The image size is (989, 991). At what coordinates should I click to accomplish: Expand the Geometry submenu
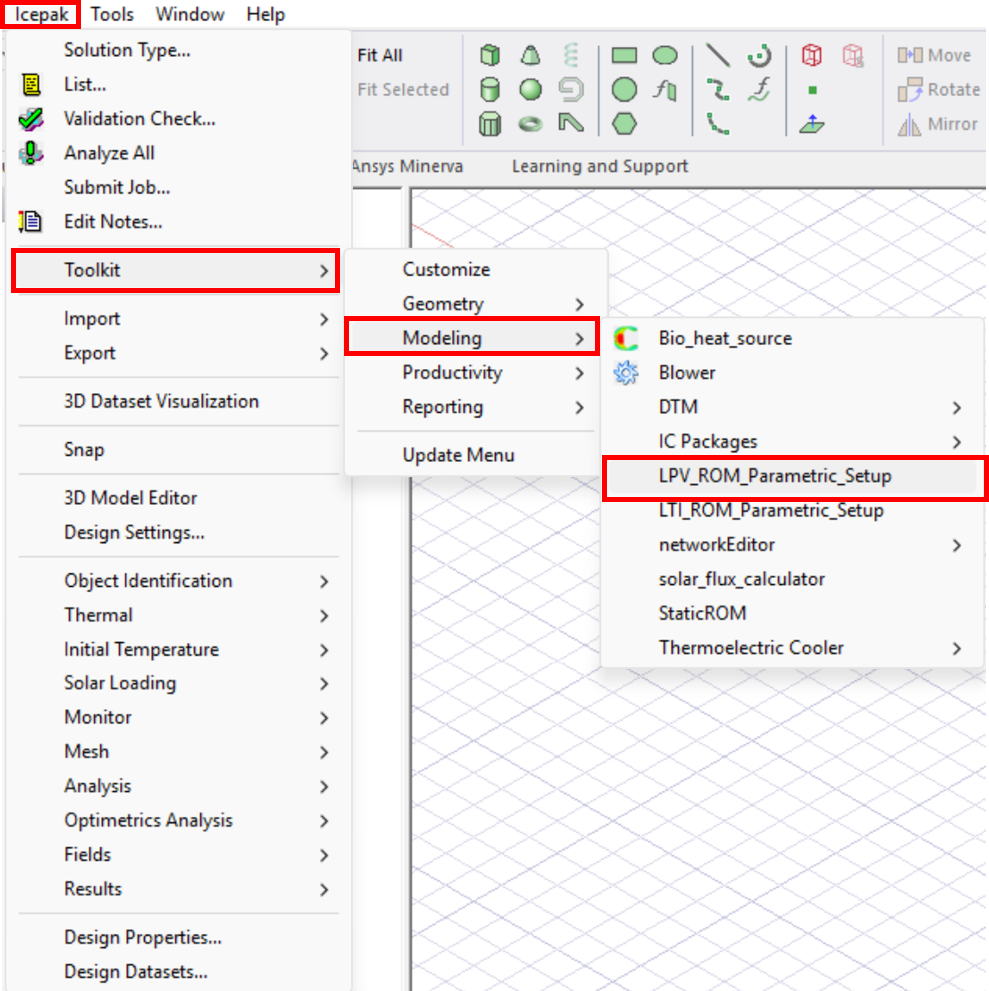click(474, 304)
